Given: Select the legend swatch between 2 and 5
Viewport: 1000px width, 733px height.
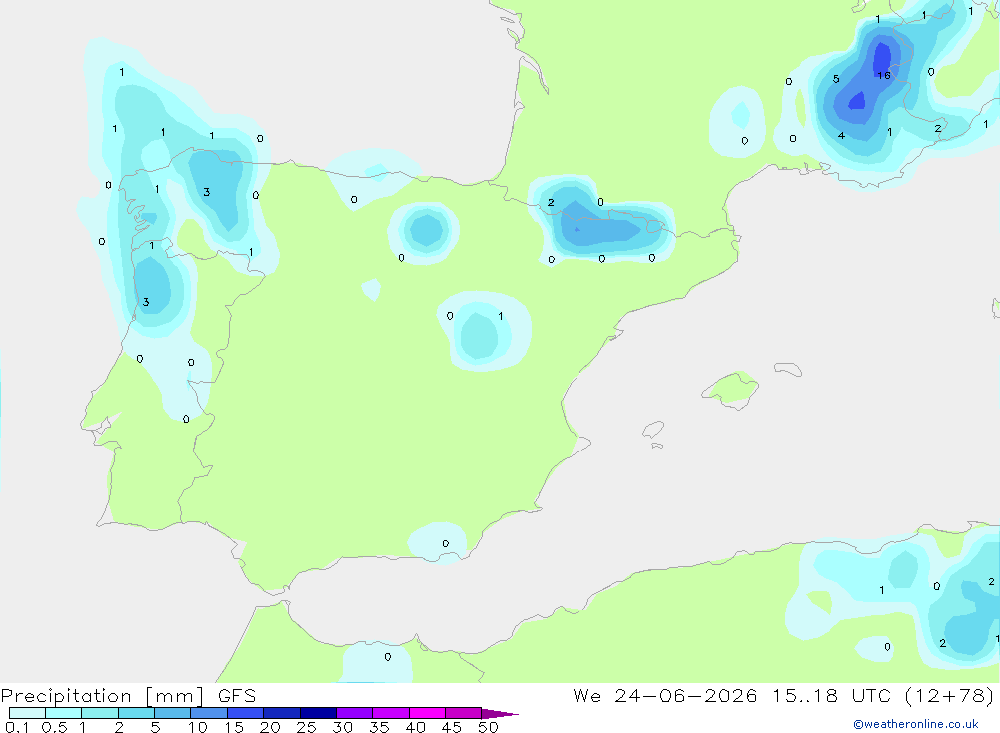Looking at the screenshot, I should click(x=136, y=713).
